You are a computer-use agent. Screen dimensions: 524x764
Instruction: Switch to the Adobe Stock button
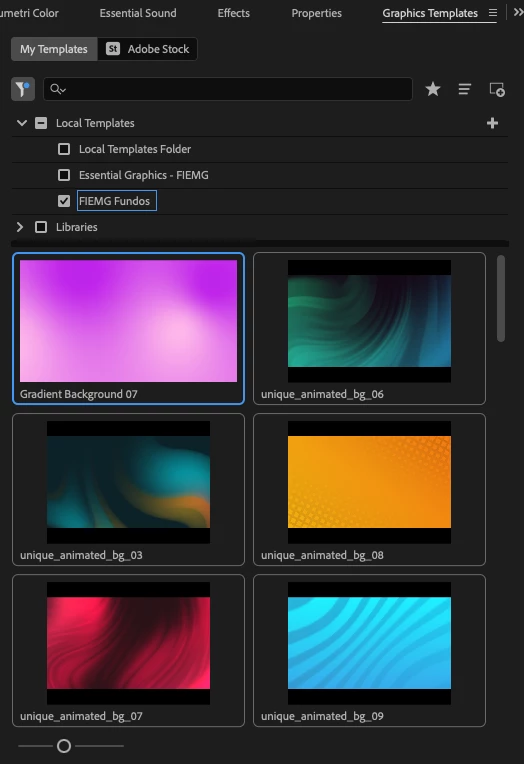(148, 49)
